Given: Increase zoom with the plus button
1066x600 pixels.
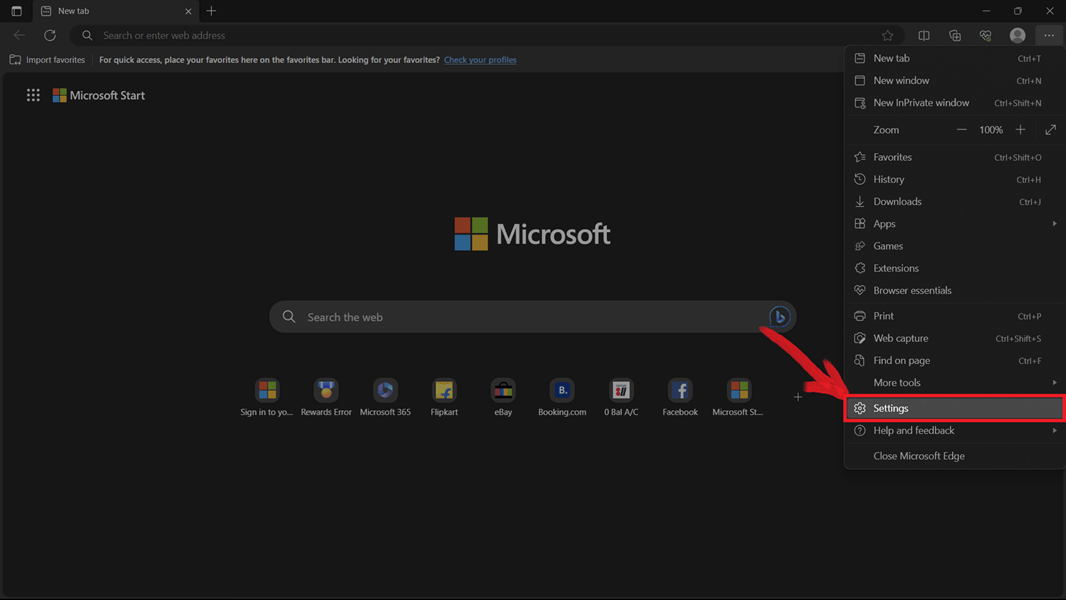Looking at the screenshot, I should (1020, 130).
